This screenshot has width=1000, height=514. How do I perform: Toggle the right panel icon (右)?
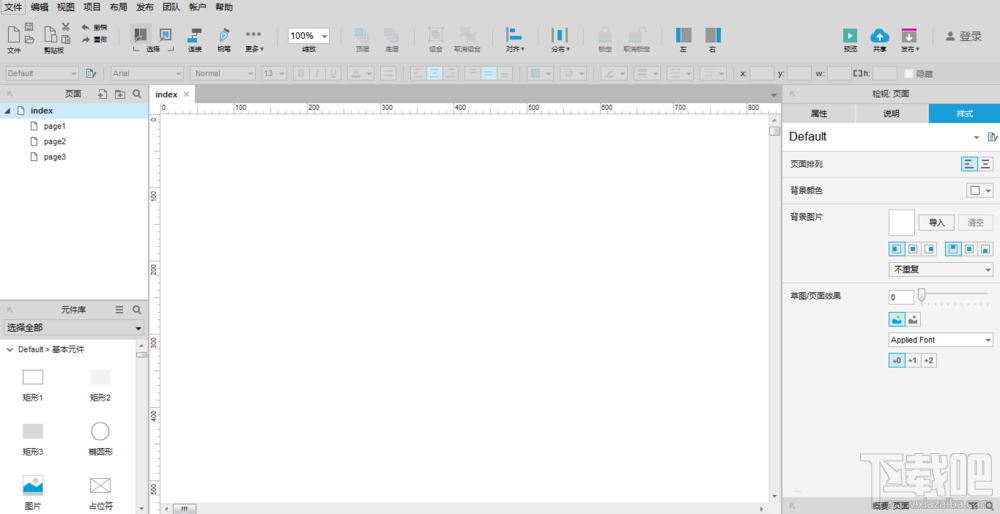point(713,35)
